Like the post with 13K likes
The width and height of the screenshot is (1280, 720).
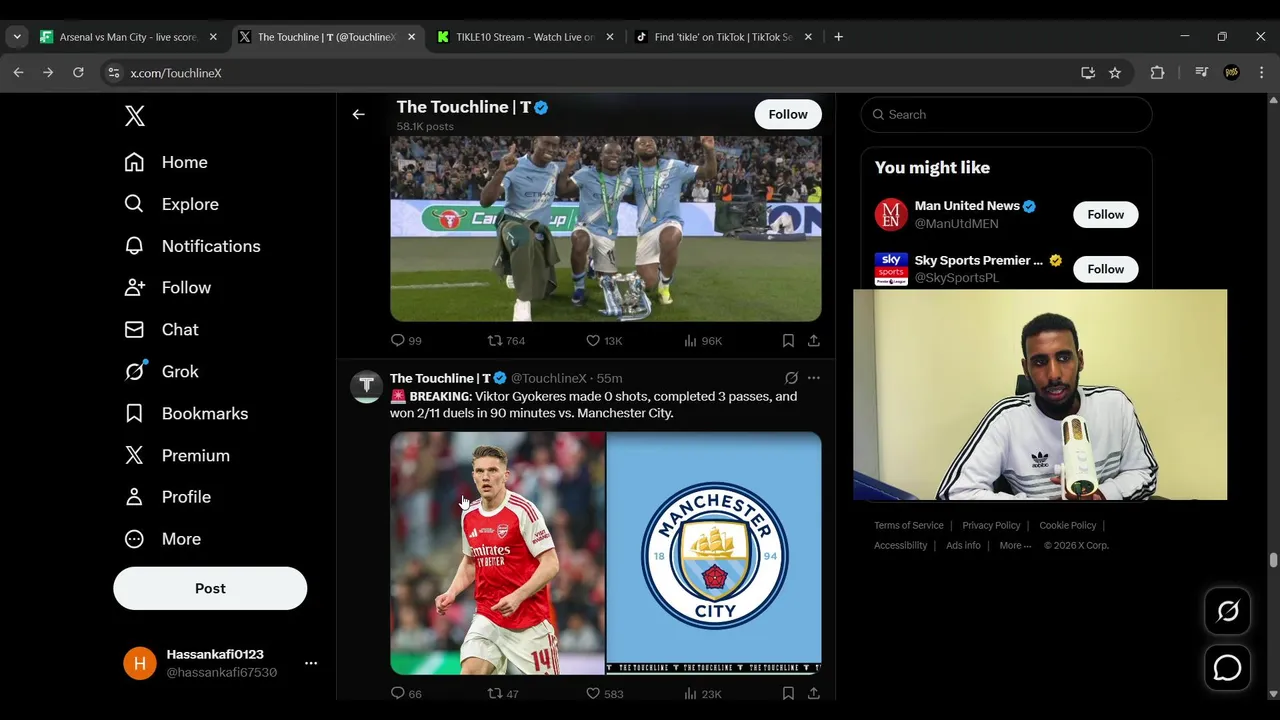pyautogui.click(x=604, y=340)
